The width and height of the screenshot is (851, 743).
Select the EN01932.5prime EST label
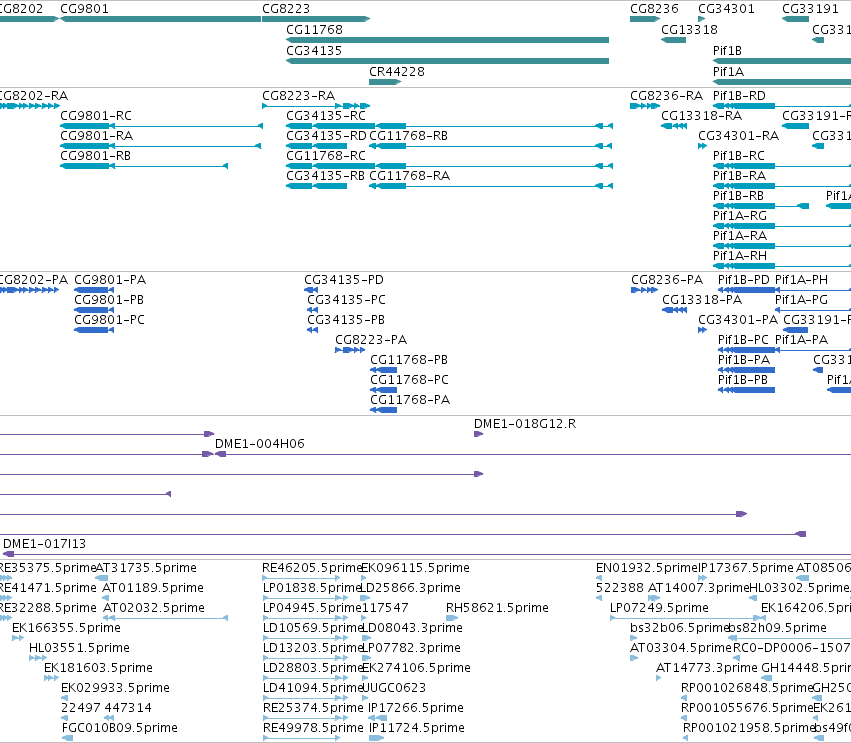pyautogui.click(x=646, y=568)
